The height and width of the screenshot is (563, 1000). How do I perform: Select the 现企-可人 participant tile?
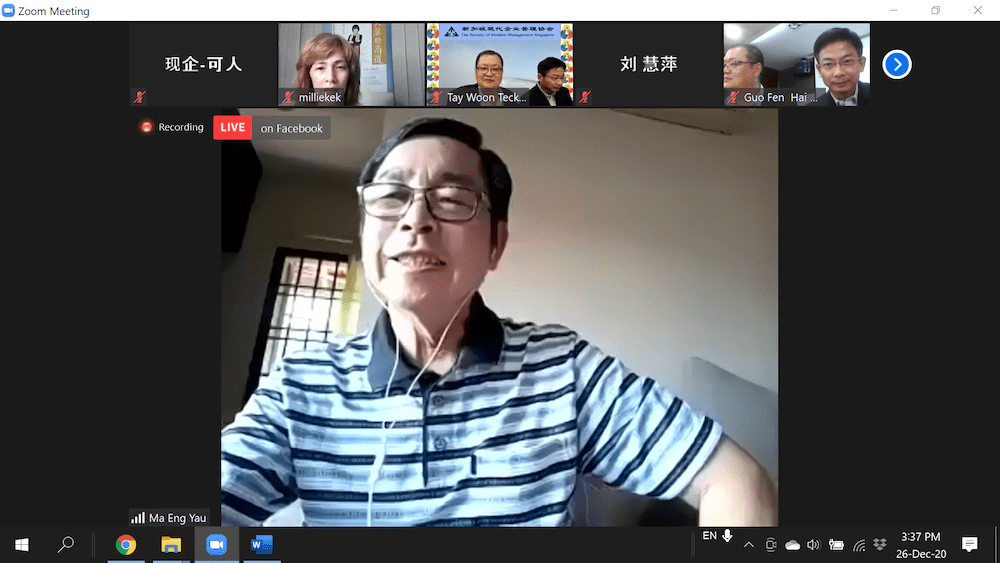click(x=203, y=64)
